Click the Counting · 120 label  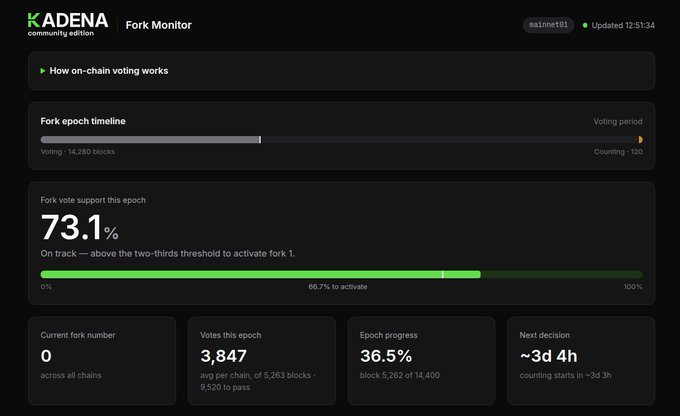(618, 152)
